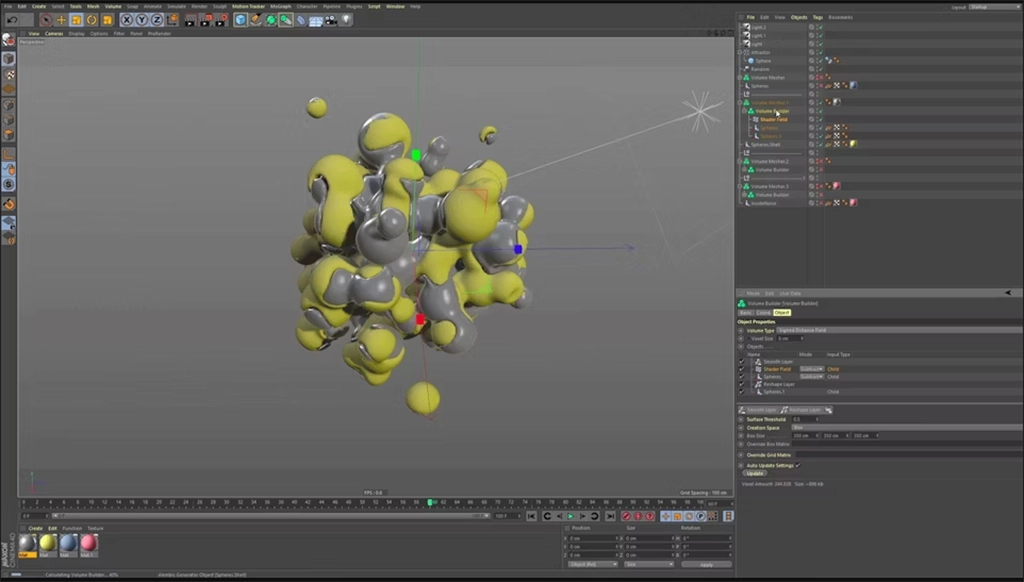Click the Camera object icon
Image resolution: width=1024 pixels, height=582 pixels.
pos(331,20)
